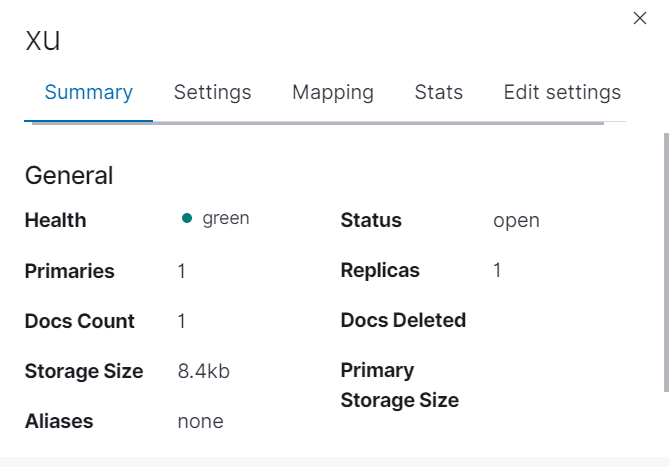The height and width of the screenshot is (467, 669).
Task: Click the Primaries label
Action: tap(69, 271)
